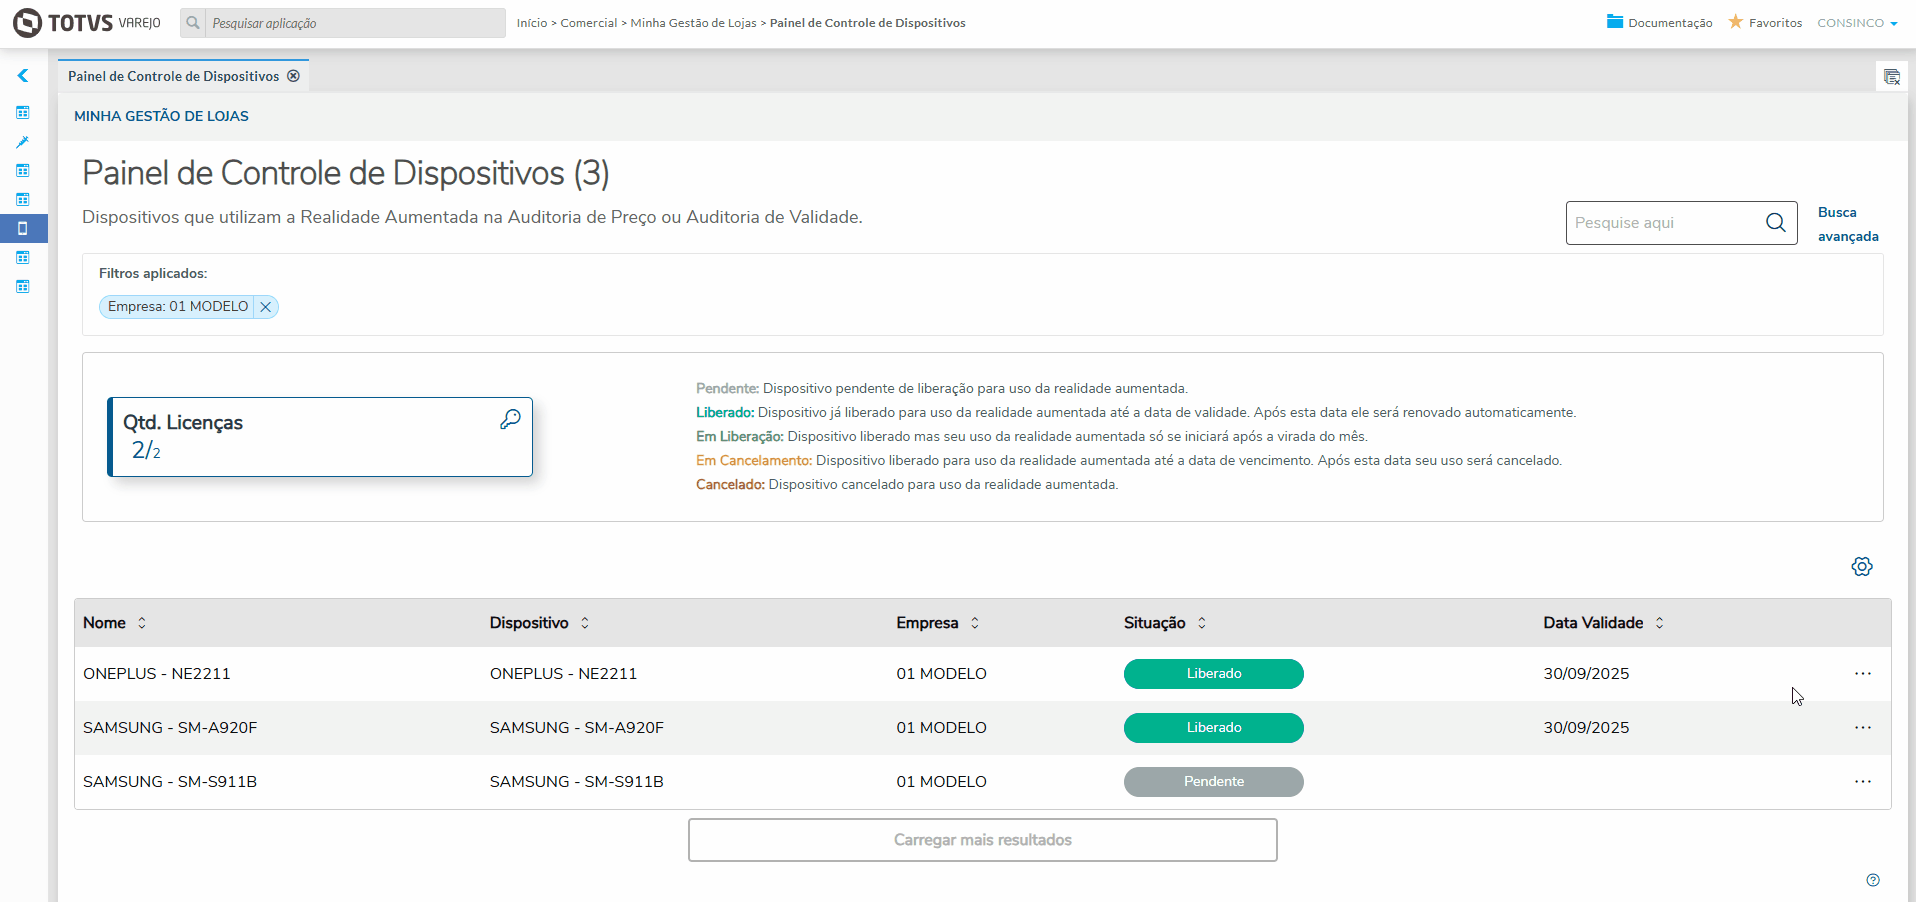
Task: Collapse the left sidebar with the arrow
Action: (22, 76)
